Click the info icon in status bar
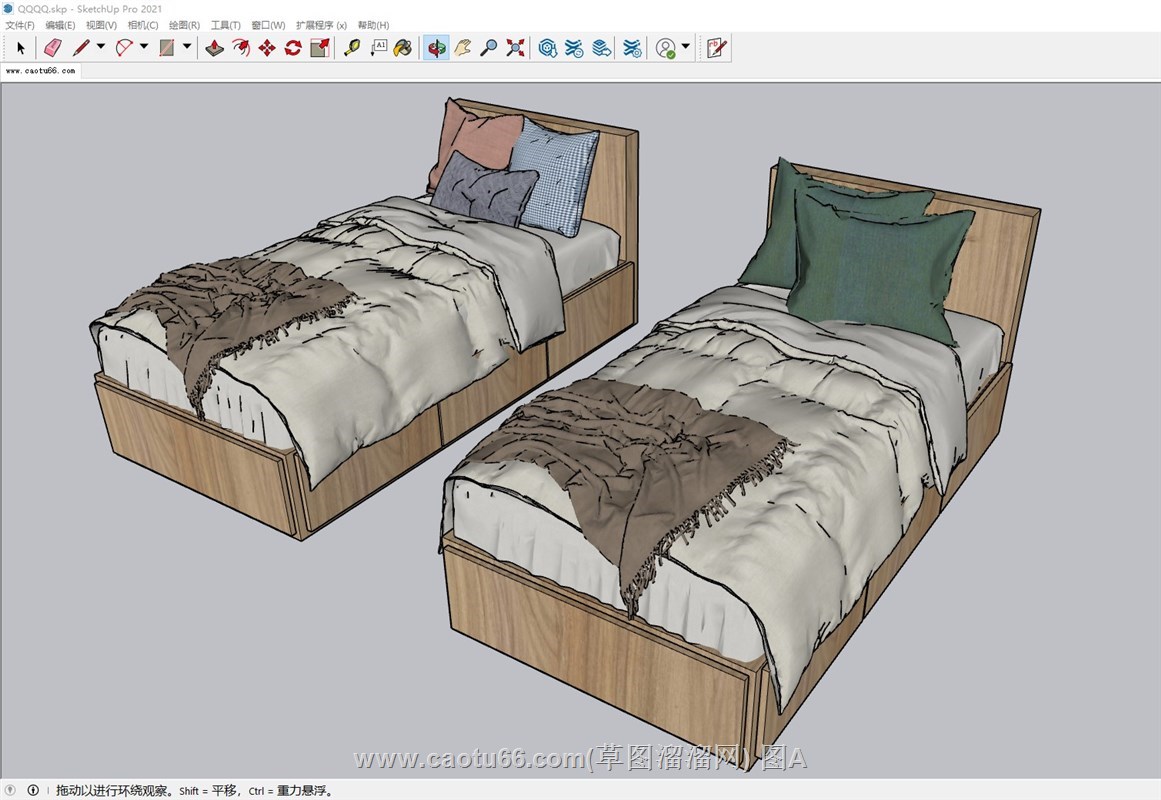 [x=33, y=790]
